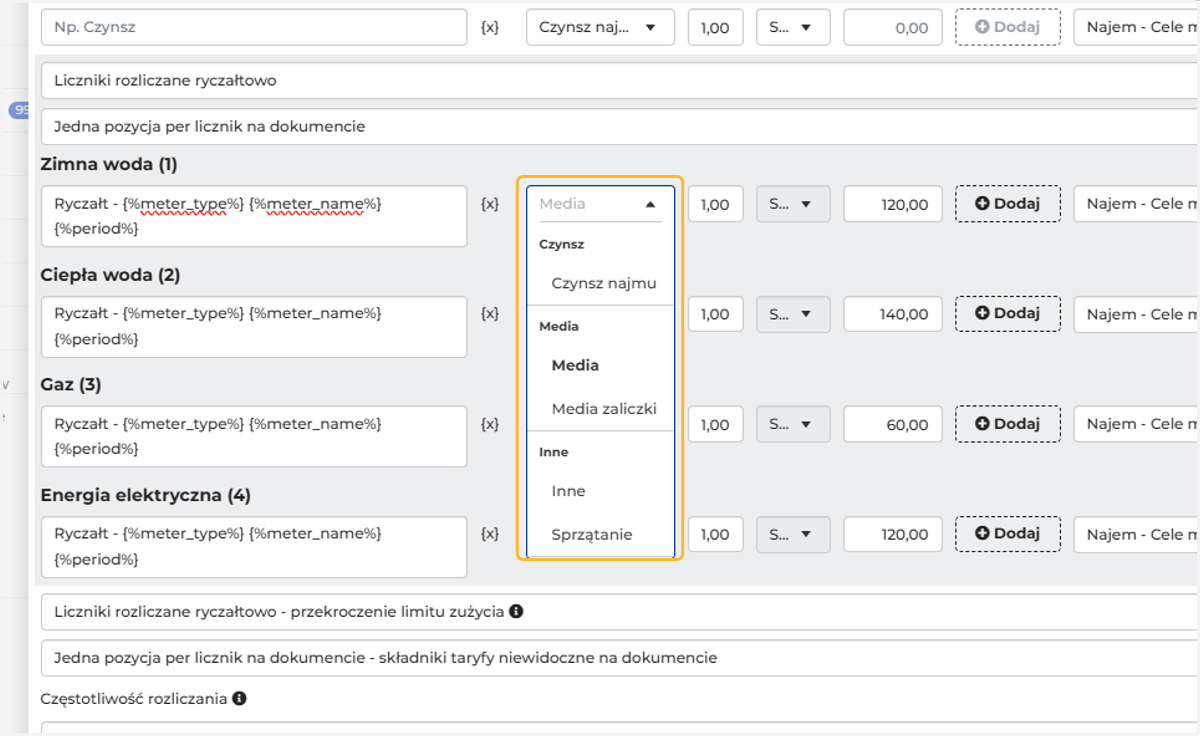Open Jedna pozycja per licznik na dokumencie select
1200x736 pixels.
pos(620,127)
